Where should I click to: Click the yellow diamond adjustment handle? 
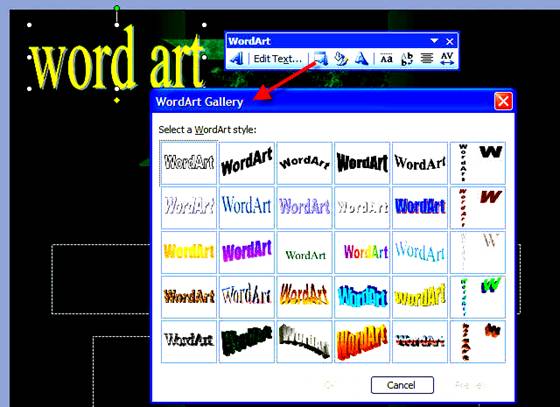(x=117, y=101)
